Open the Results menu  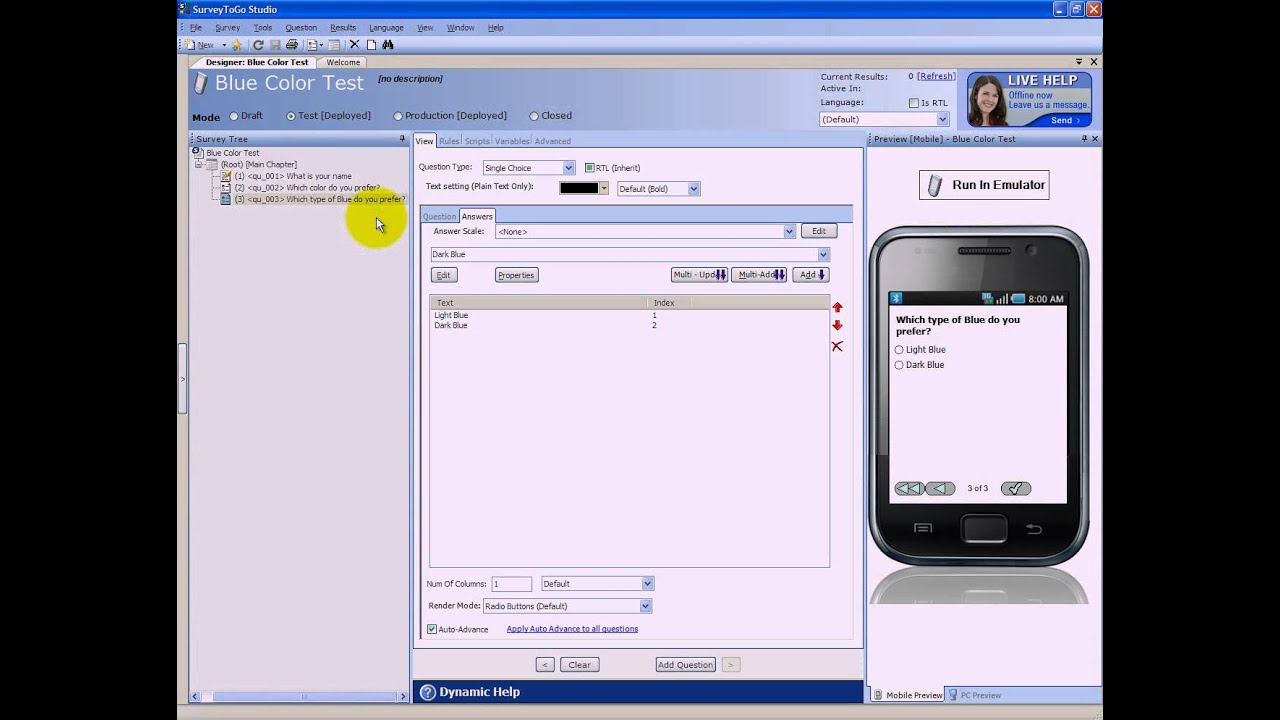click(x=343, y=28)
